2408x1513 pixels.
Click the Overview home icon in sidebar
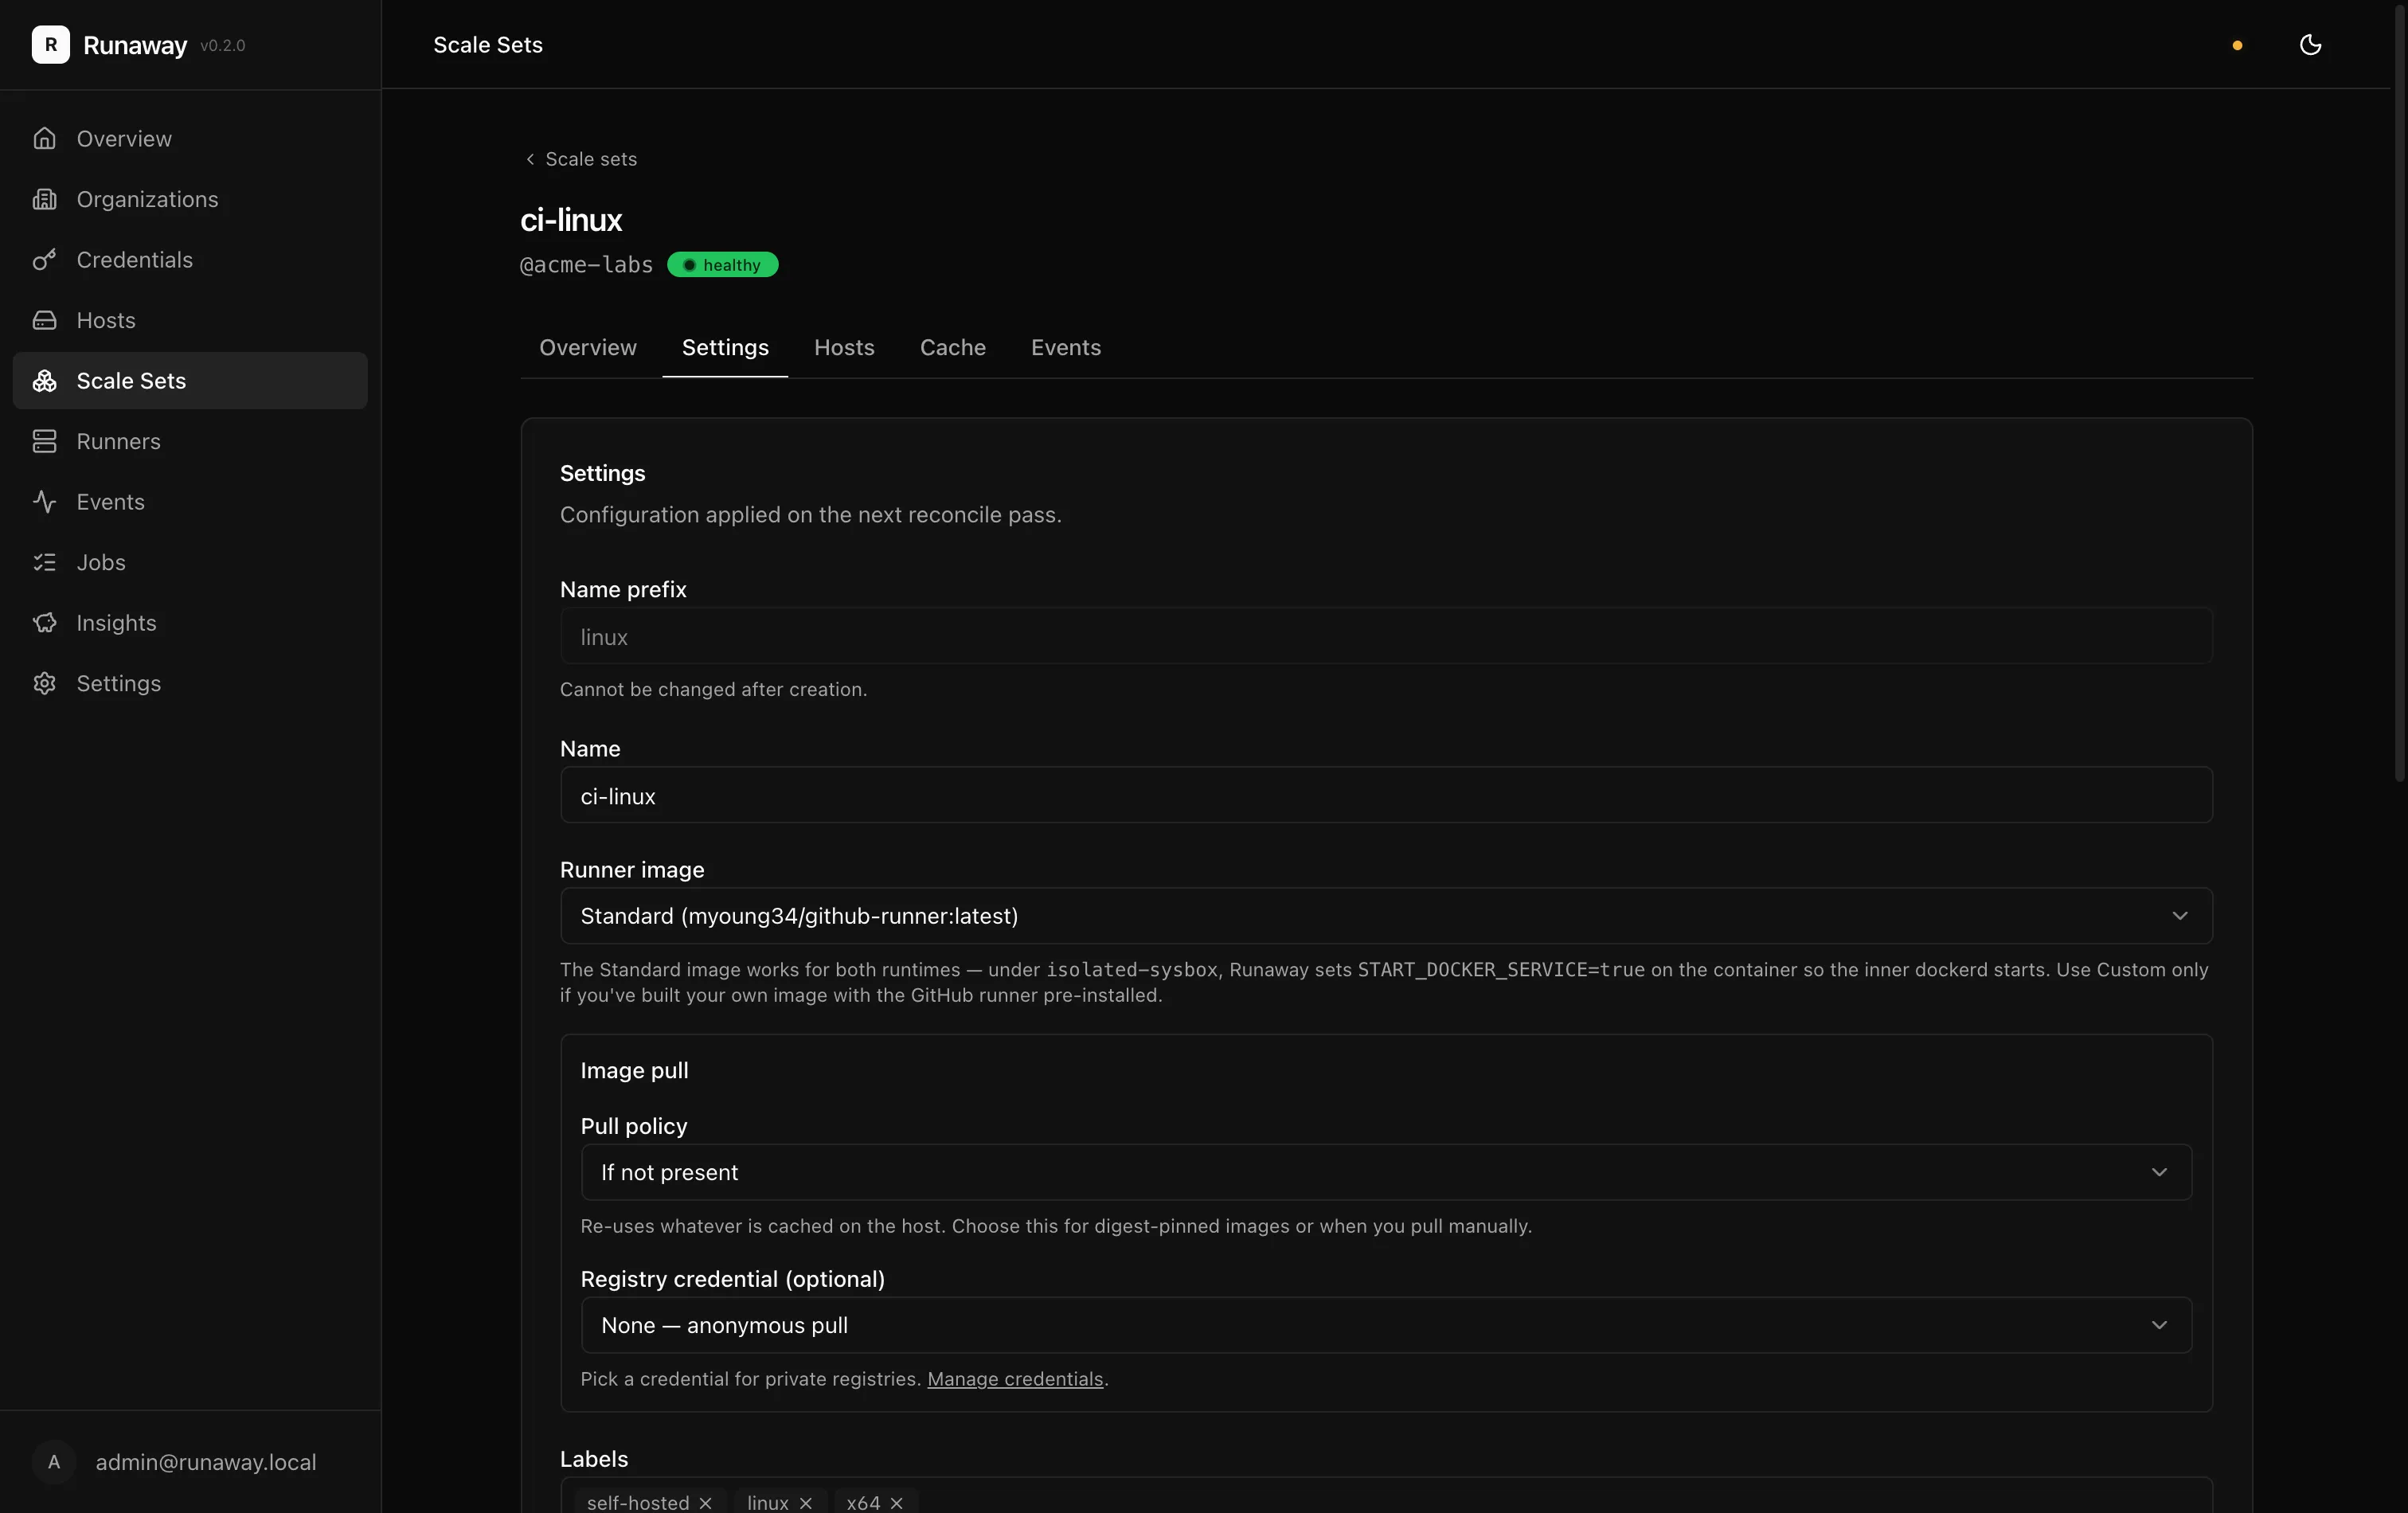[x=44, y=138]
